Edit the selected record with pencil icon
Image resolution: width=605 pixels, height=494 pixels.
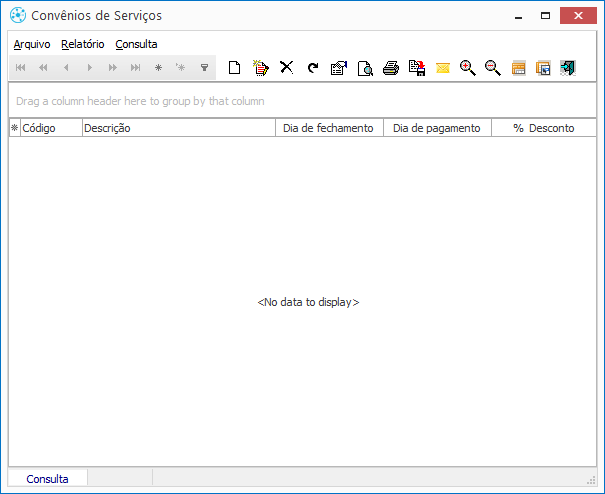pos(261,68)
